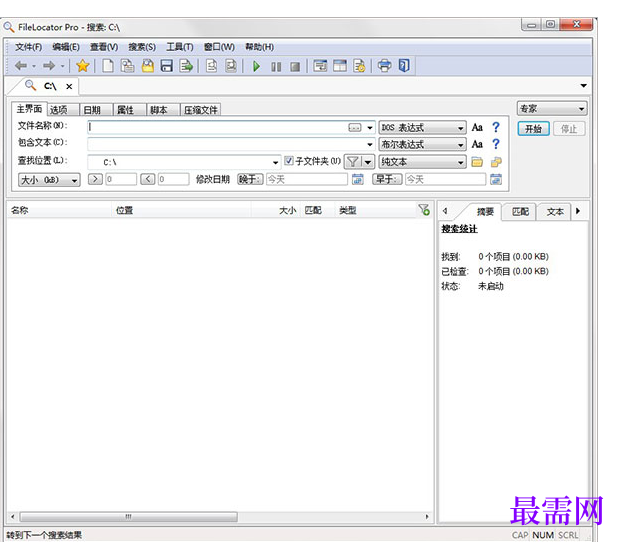
Task: Open Favorites star icon
Action: [83, 66]
